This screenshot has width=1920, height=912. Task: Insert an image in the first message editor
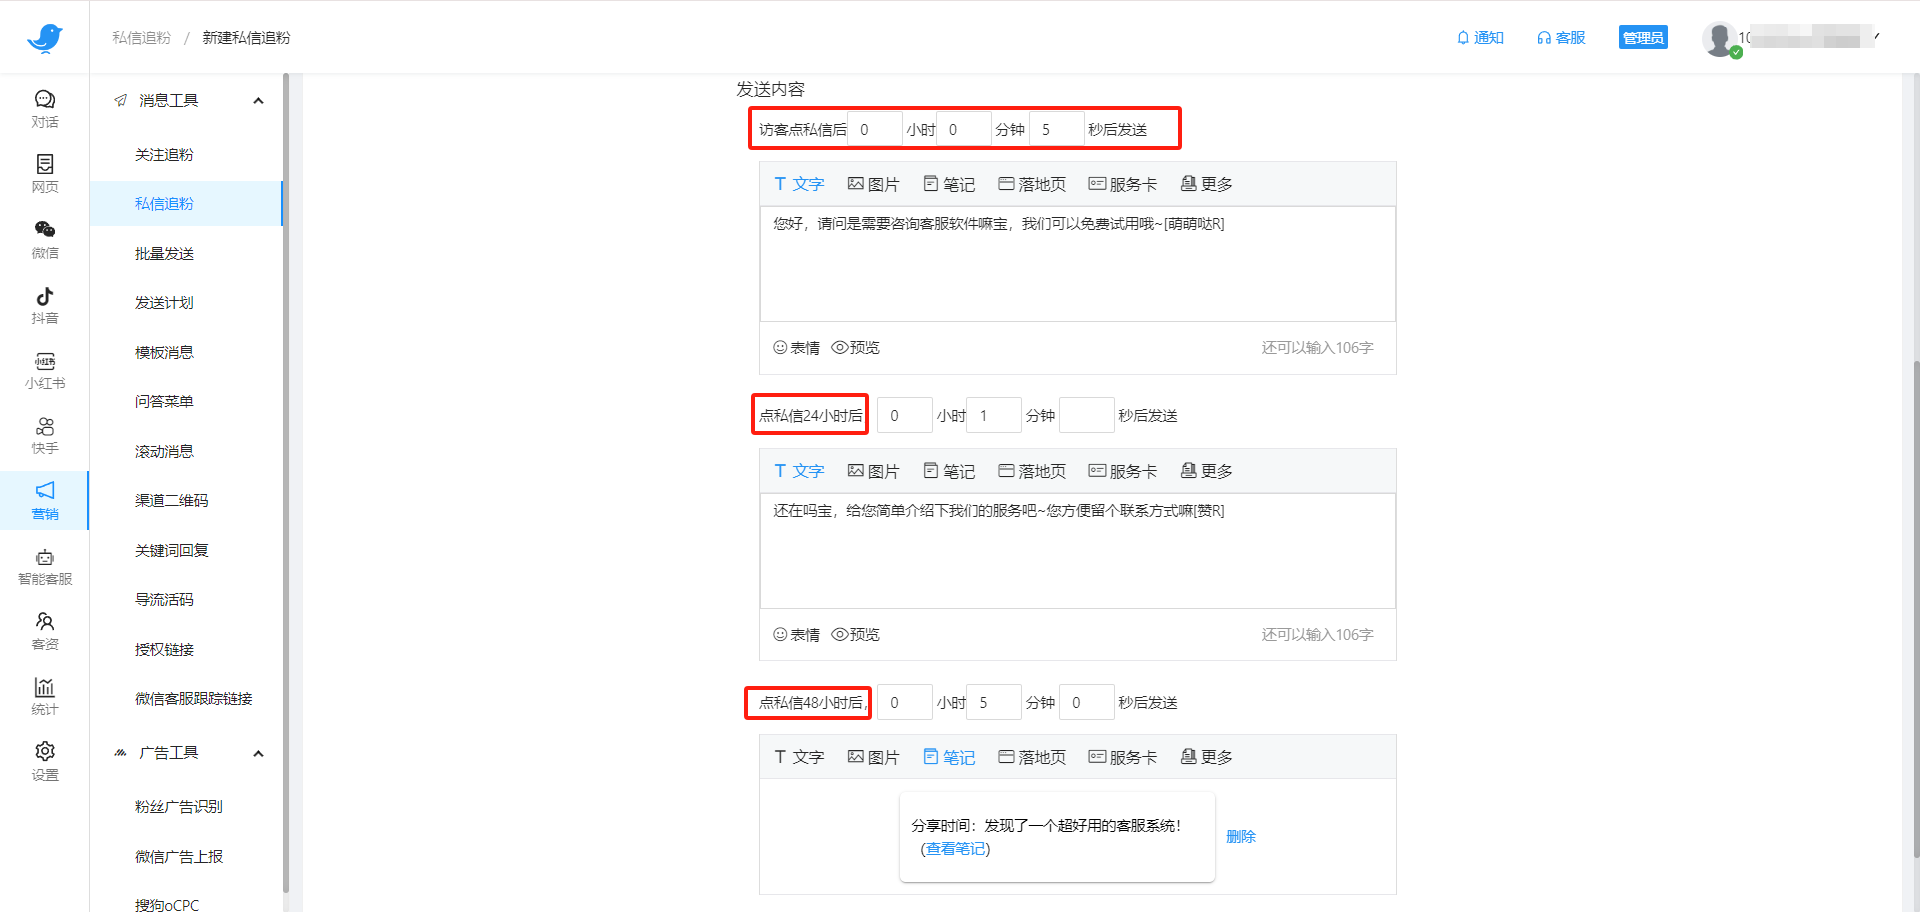click(873, 183)
